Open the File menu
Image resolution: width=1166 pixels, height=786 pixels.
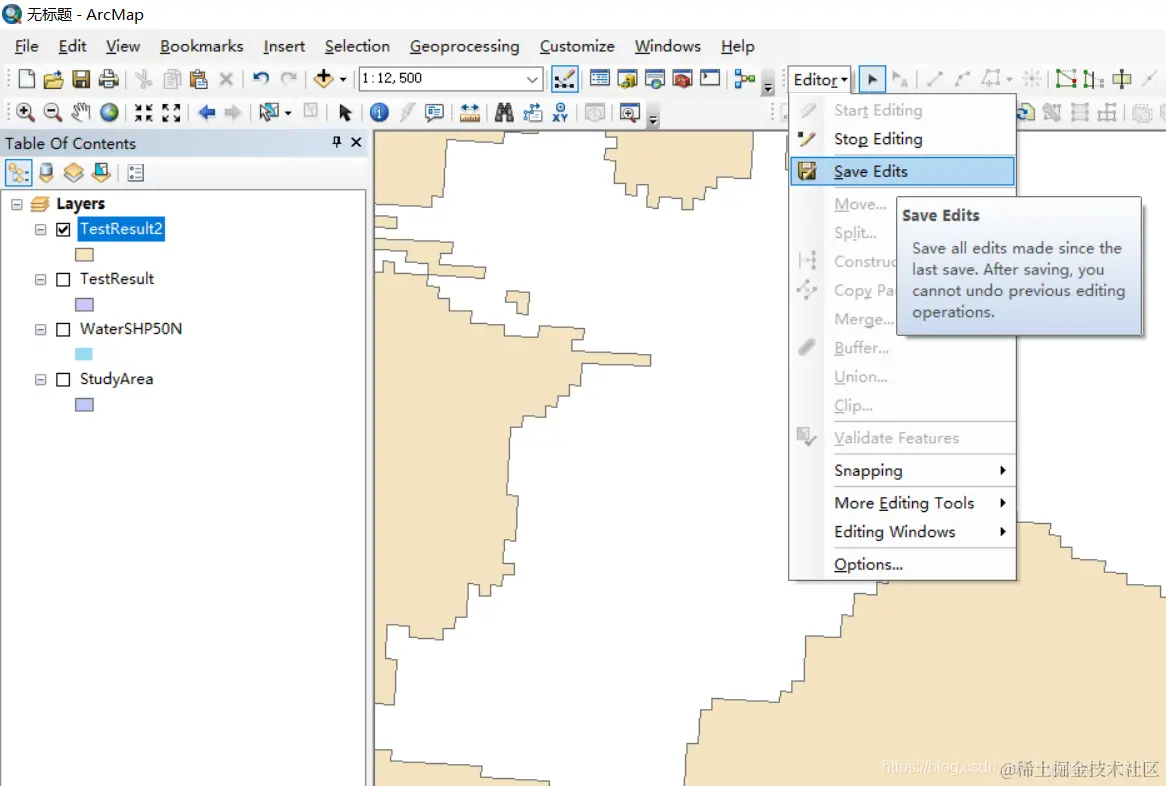26,46
